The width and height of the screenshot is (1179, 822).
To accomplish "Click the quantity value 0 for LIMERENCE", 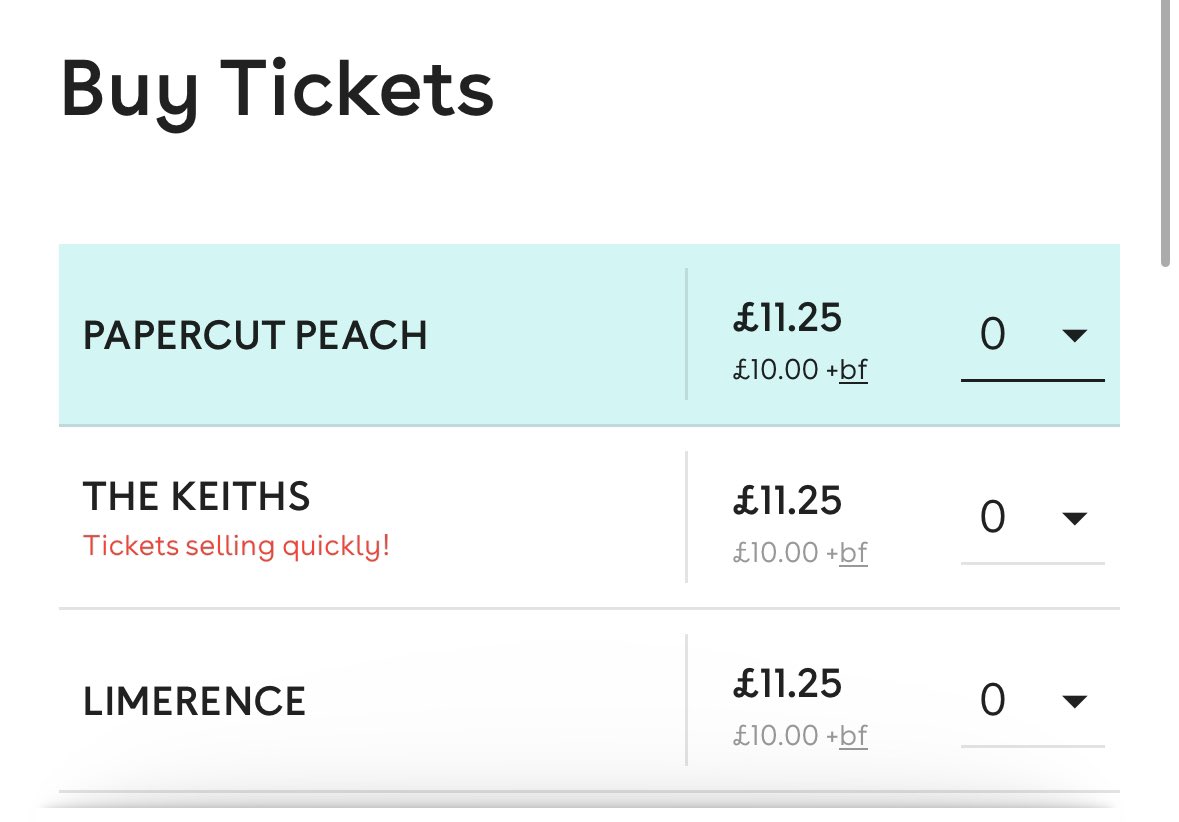I will pyautogui.click(x=992, y=702).
